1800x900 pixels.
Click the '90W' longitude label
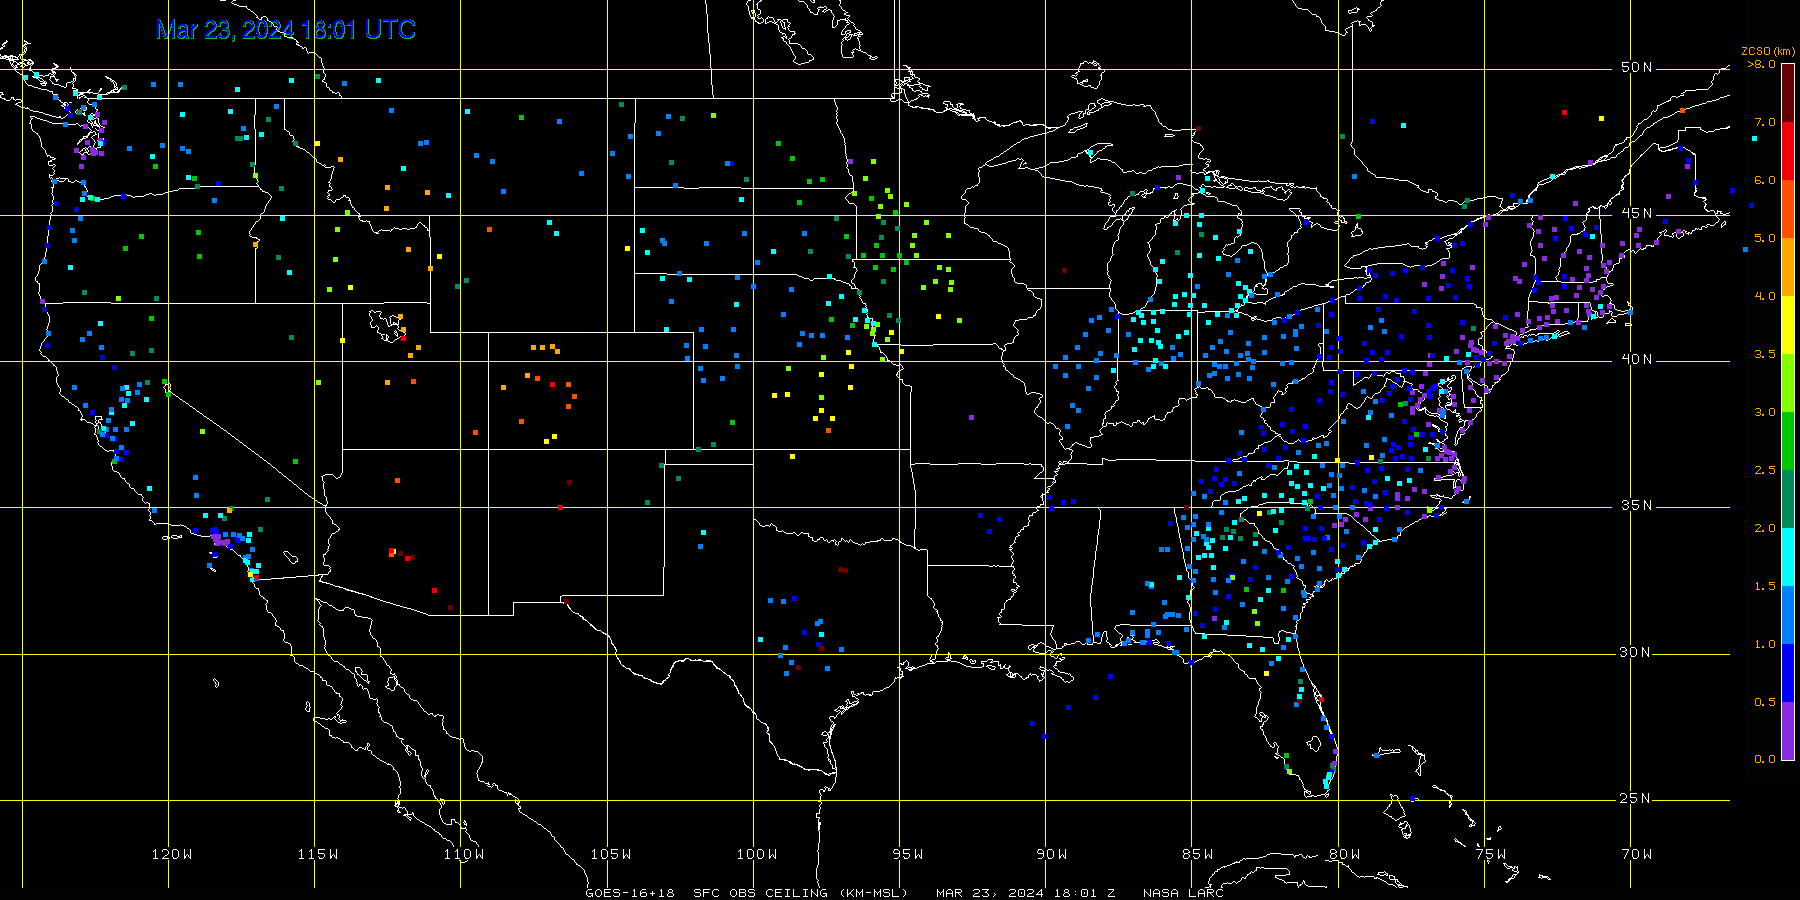pos(1052,854)
